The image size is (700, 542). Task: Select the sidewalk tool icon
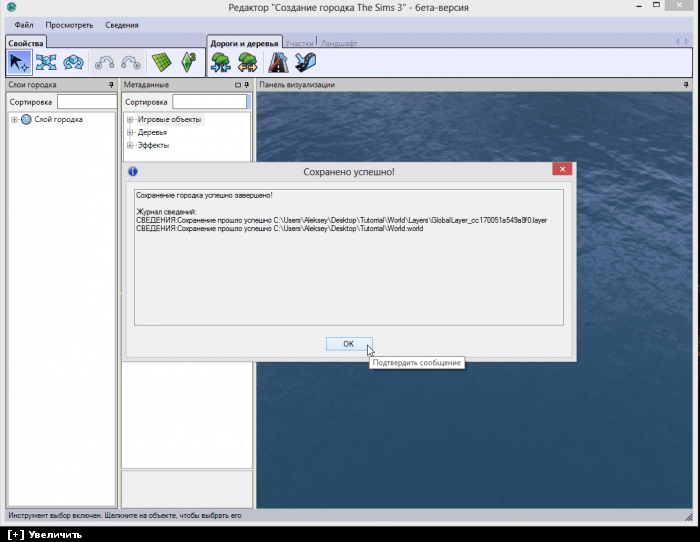point(305,62)
